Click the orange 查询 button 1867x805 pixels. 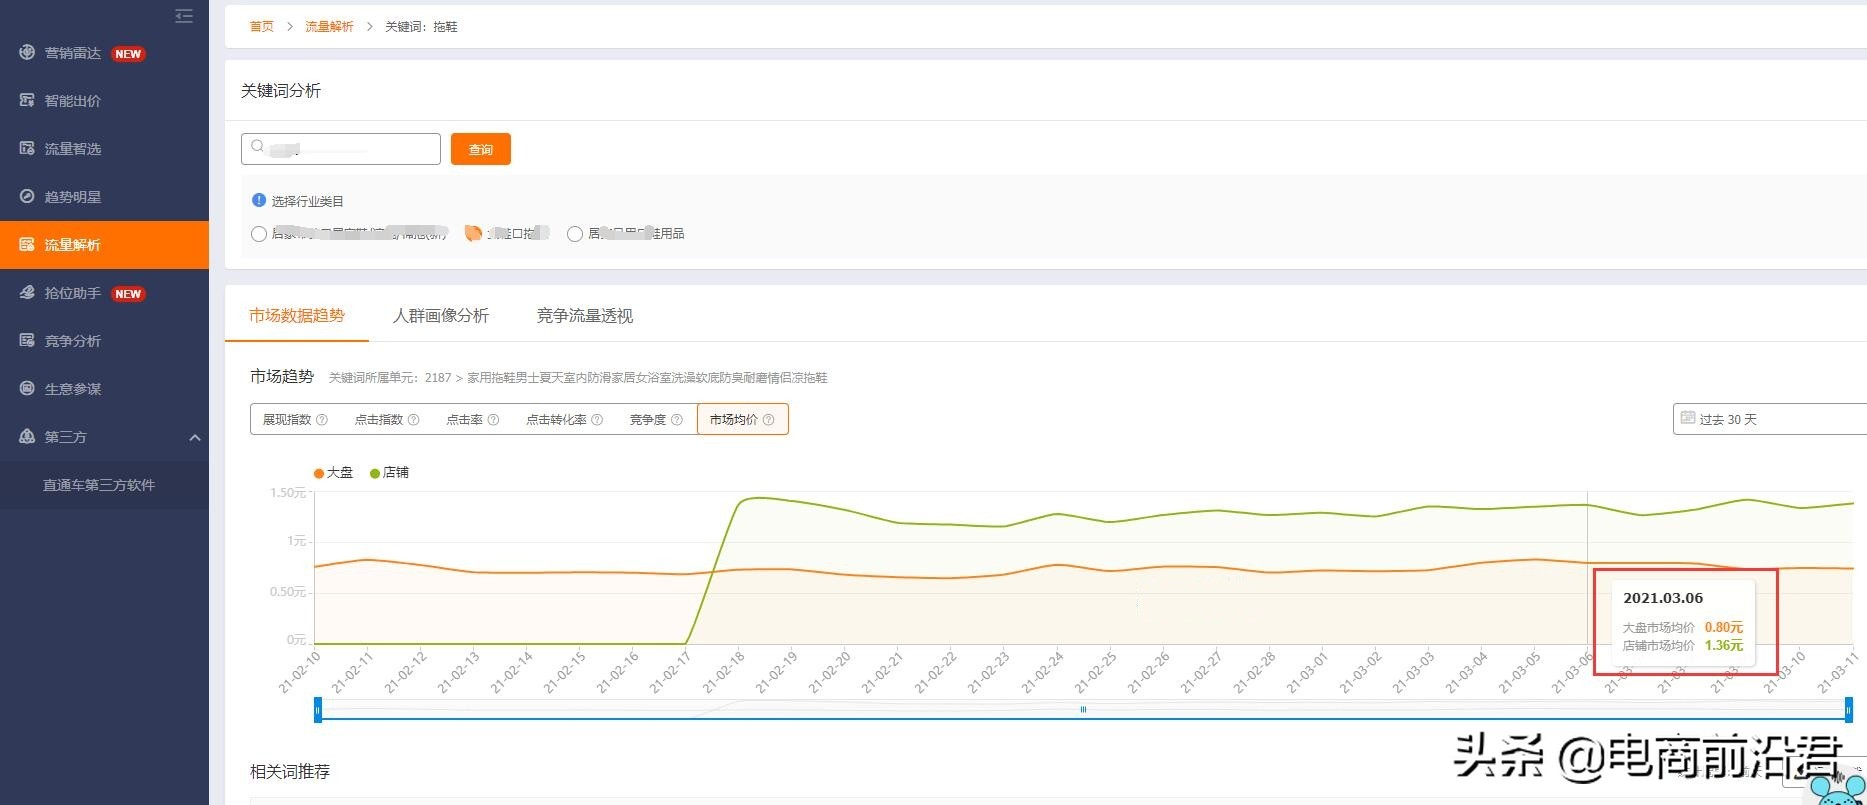point(480,149)
